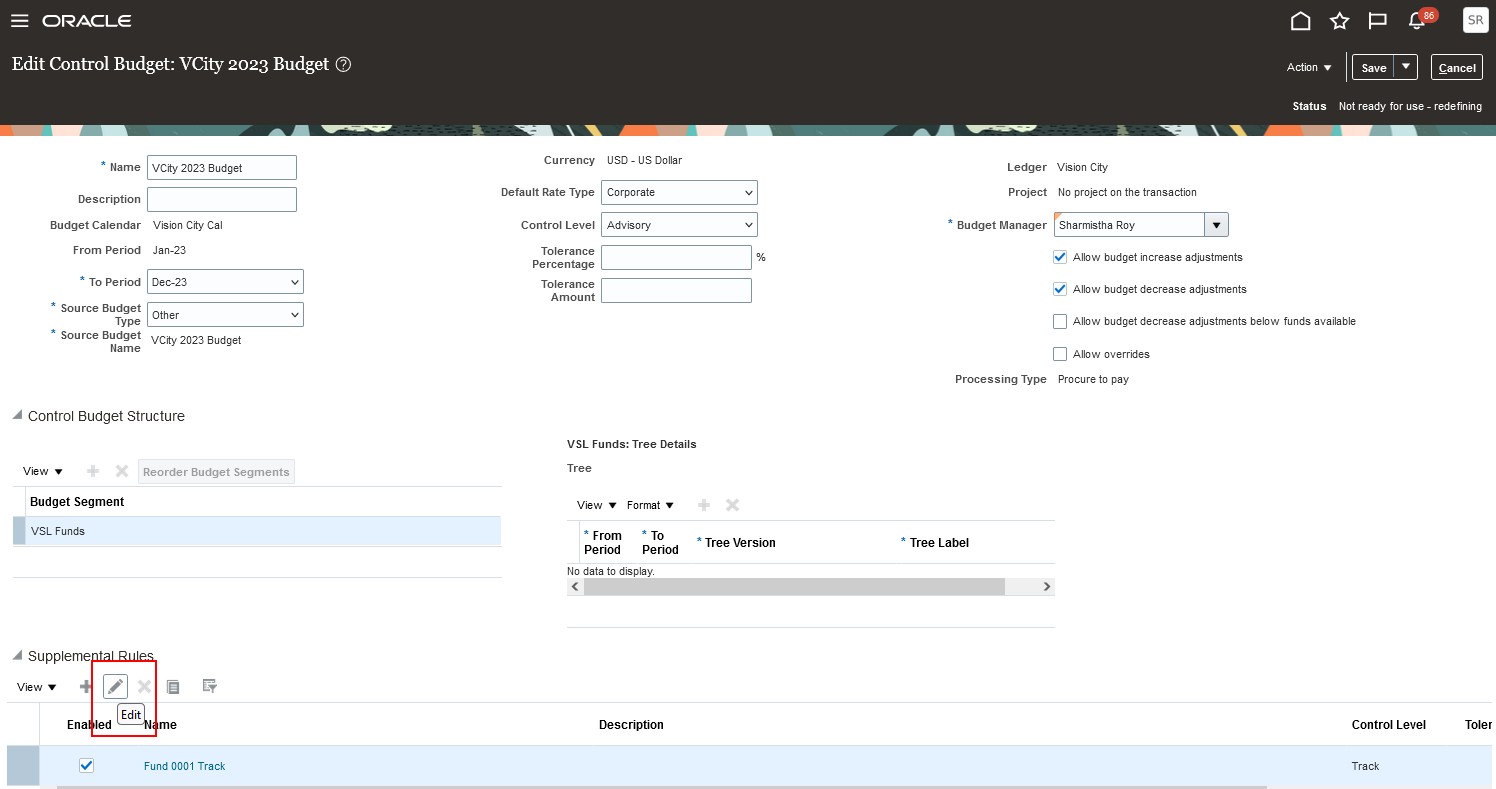Click the Budget Segment column header

coord(77,501)
